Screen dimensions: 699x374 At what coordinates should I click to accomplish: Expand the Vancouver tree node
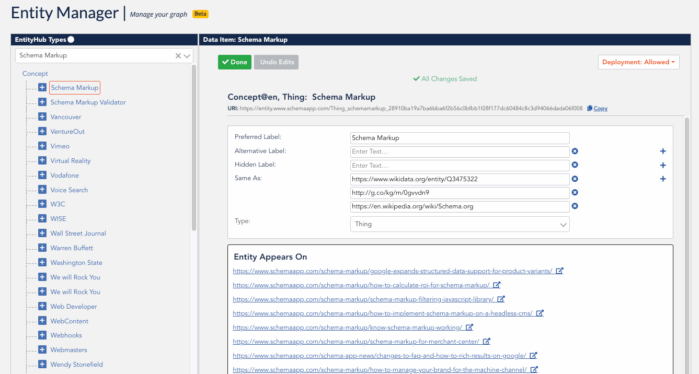tap(42, 117)
